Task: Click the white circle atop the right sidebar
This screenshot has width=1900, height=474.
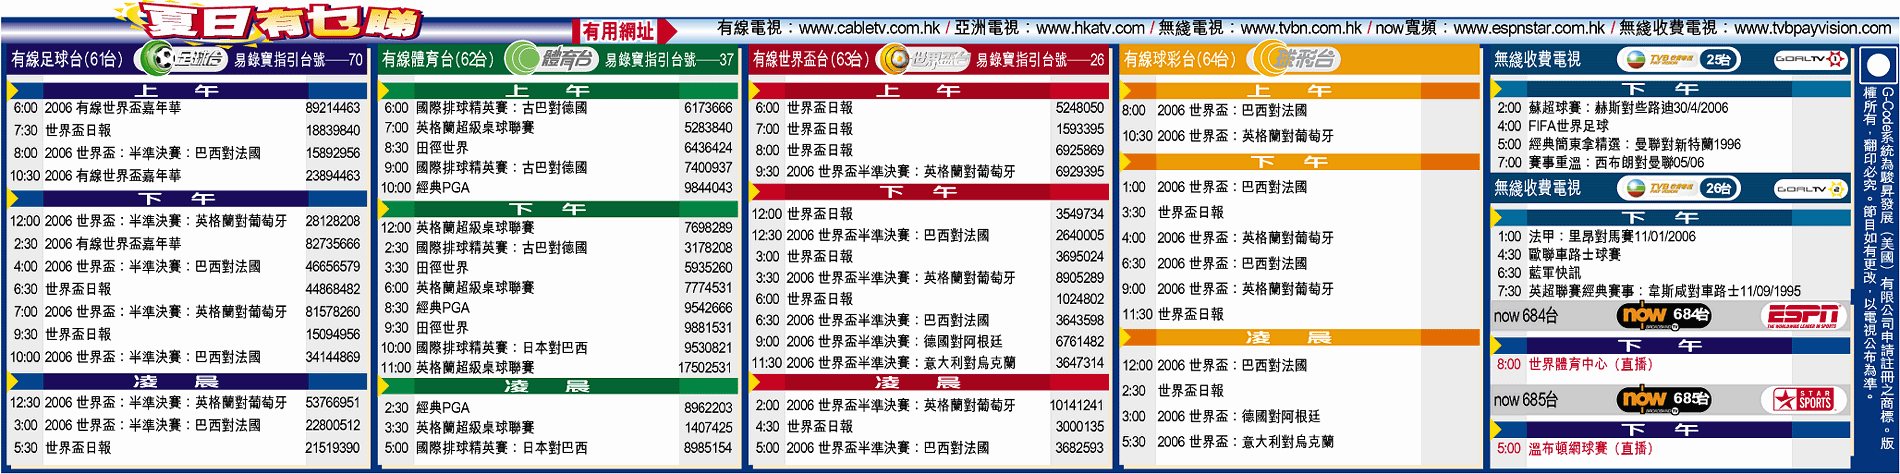Action: (x=1877, y=67)
